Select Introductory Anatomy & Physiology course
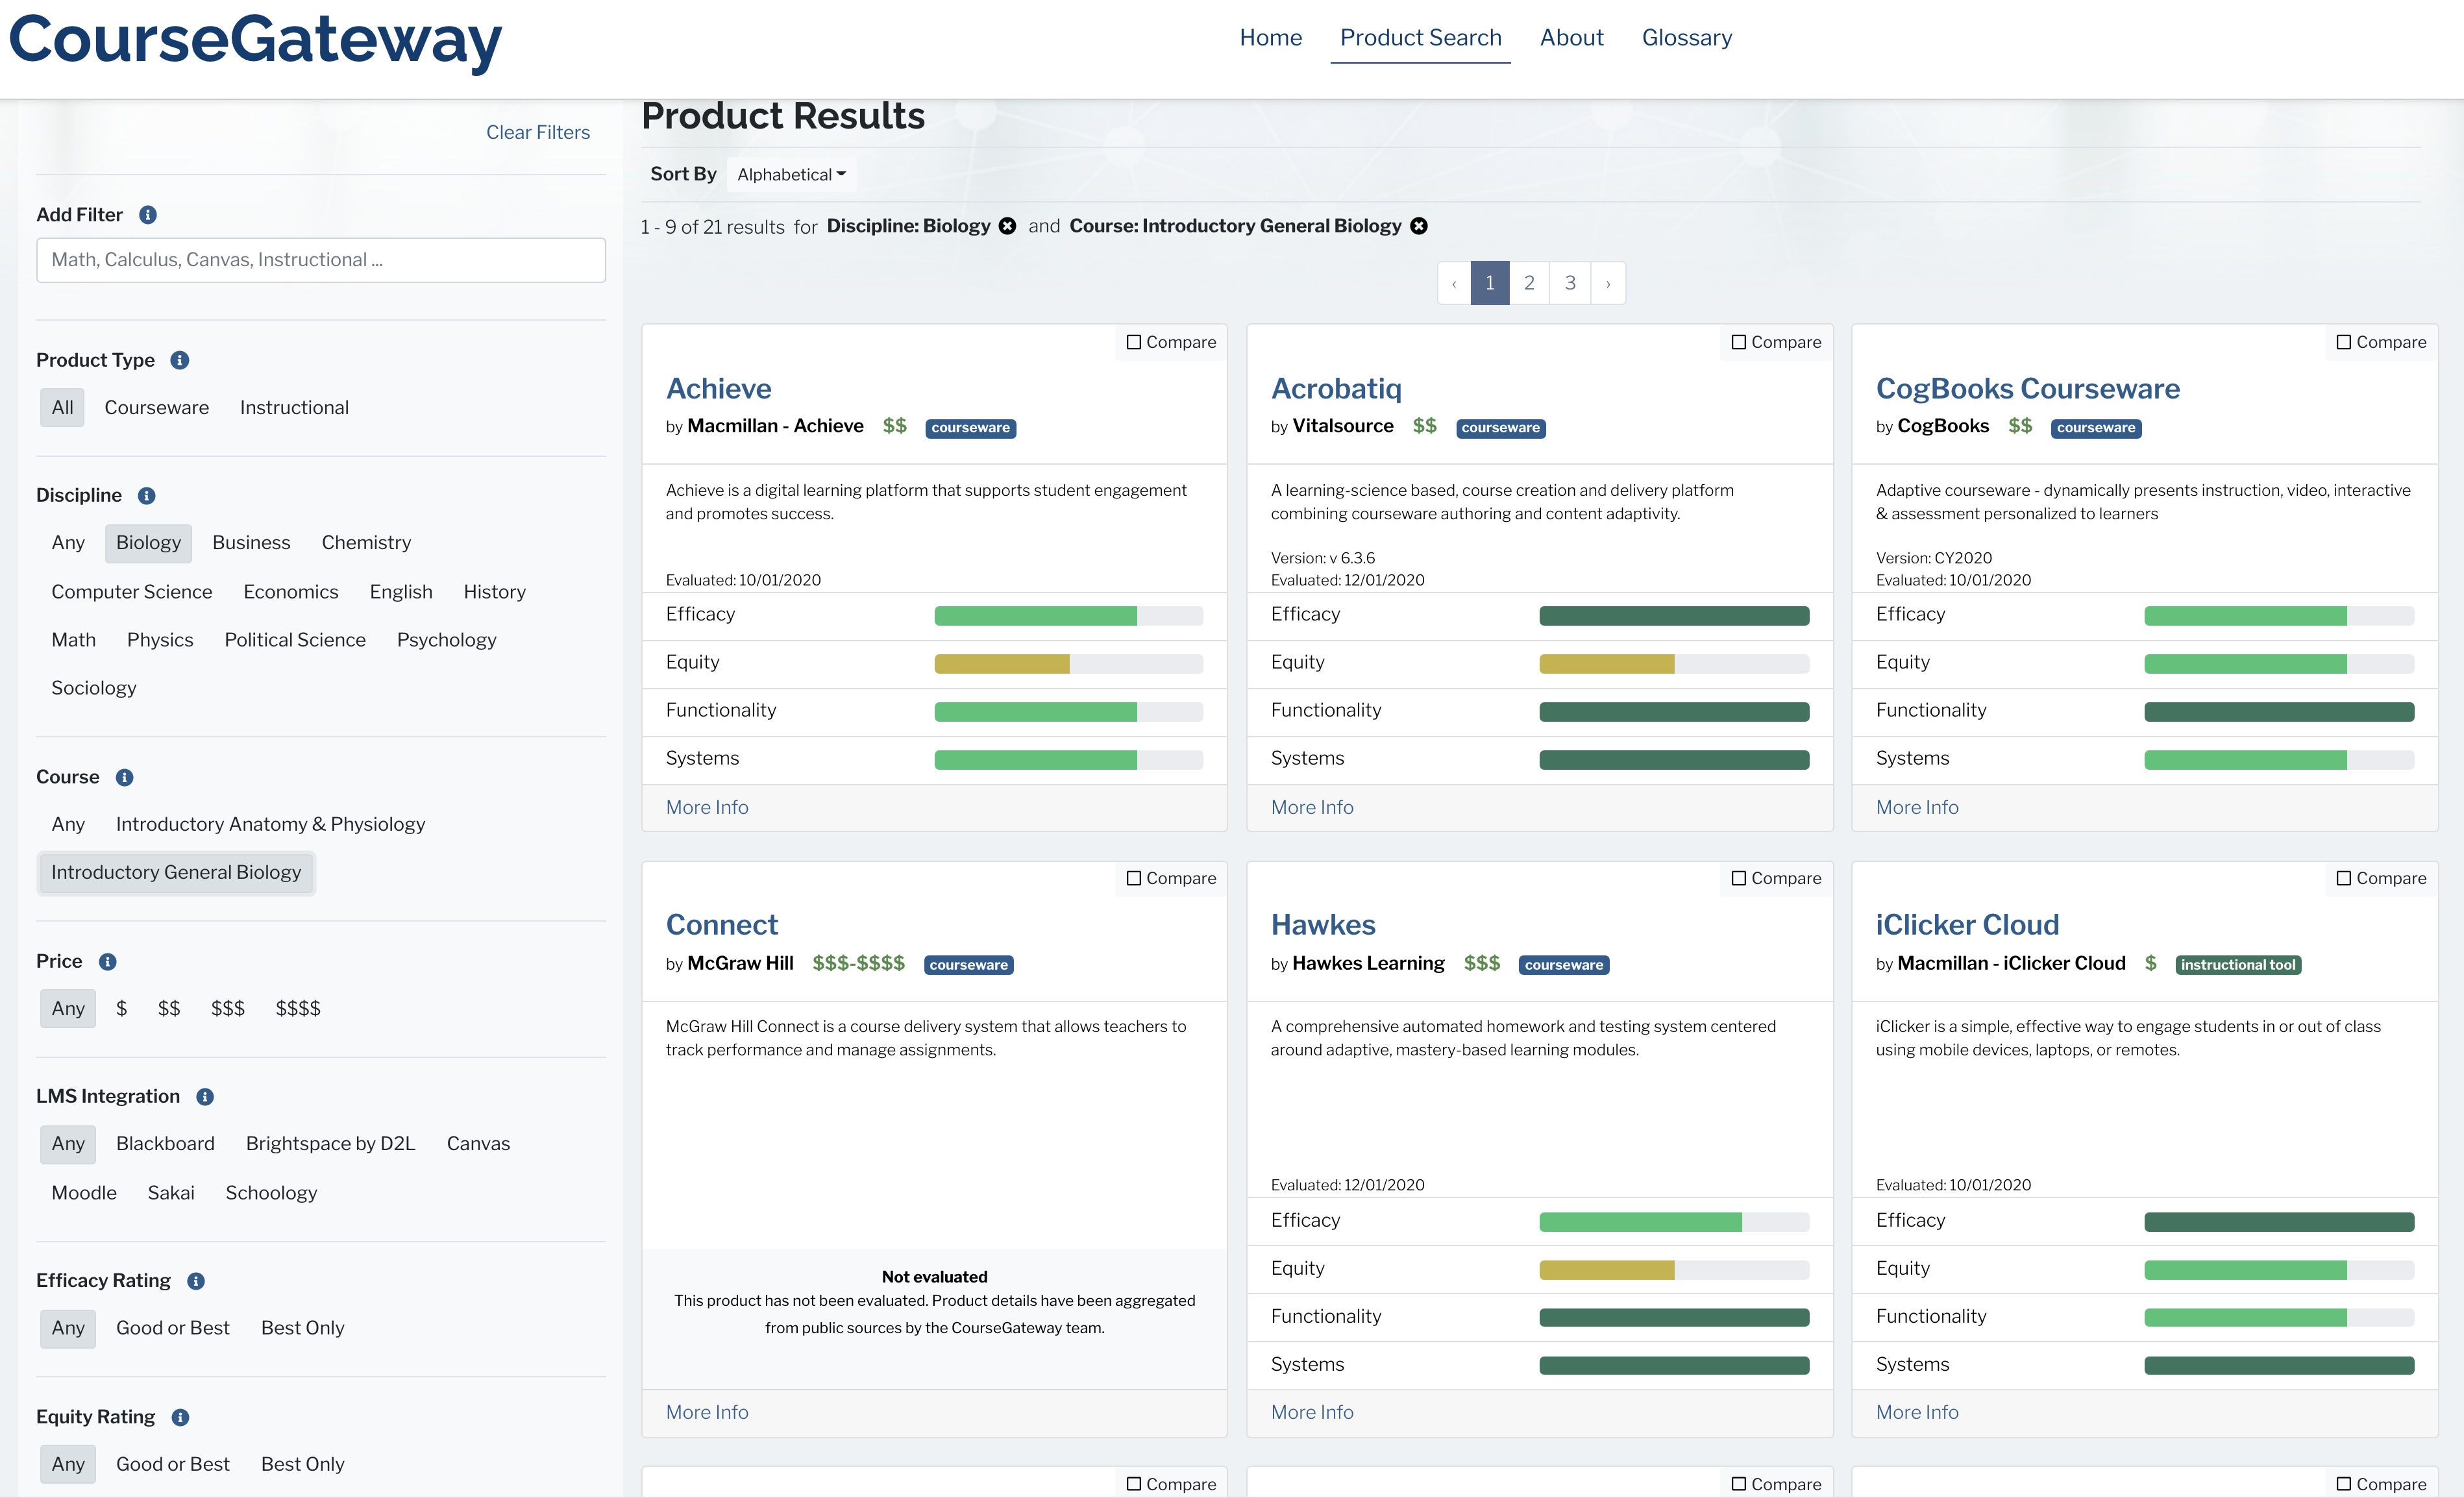The width and height of the screenshot is (2464, 1498). pos(270,824)
